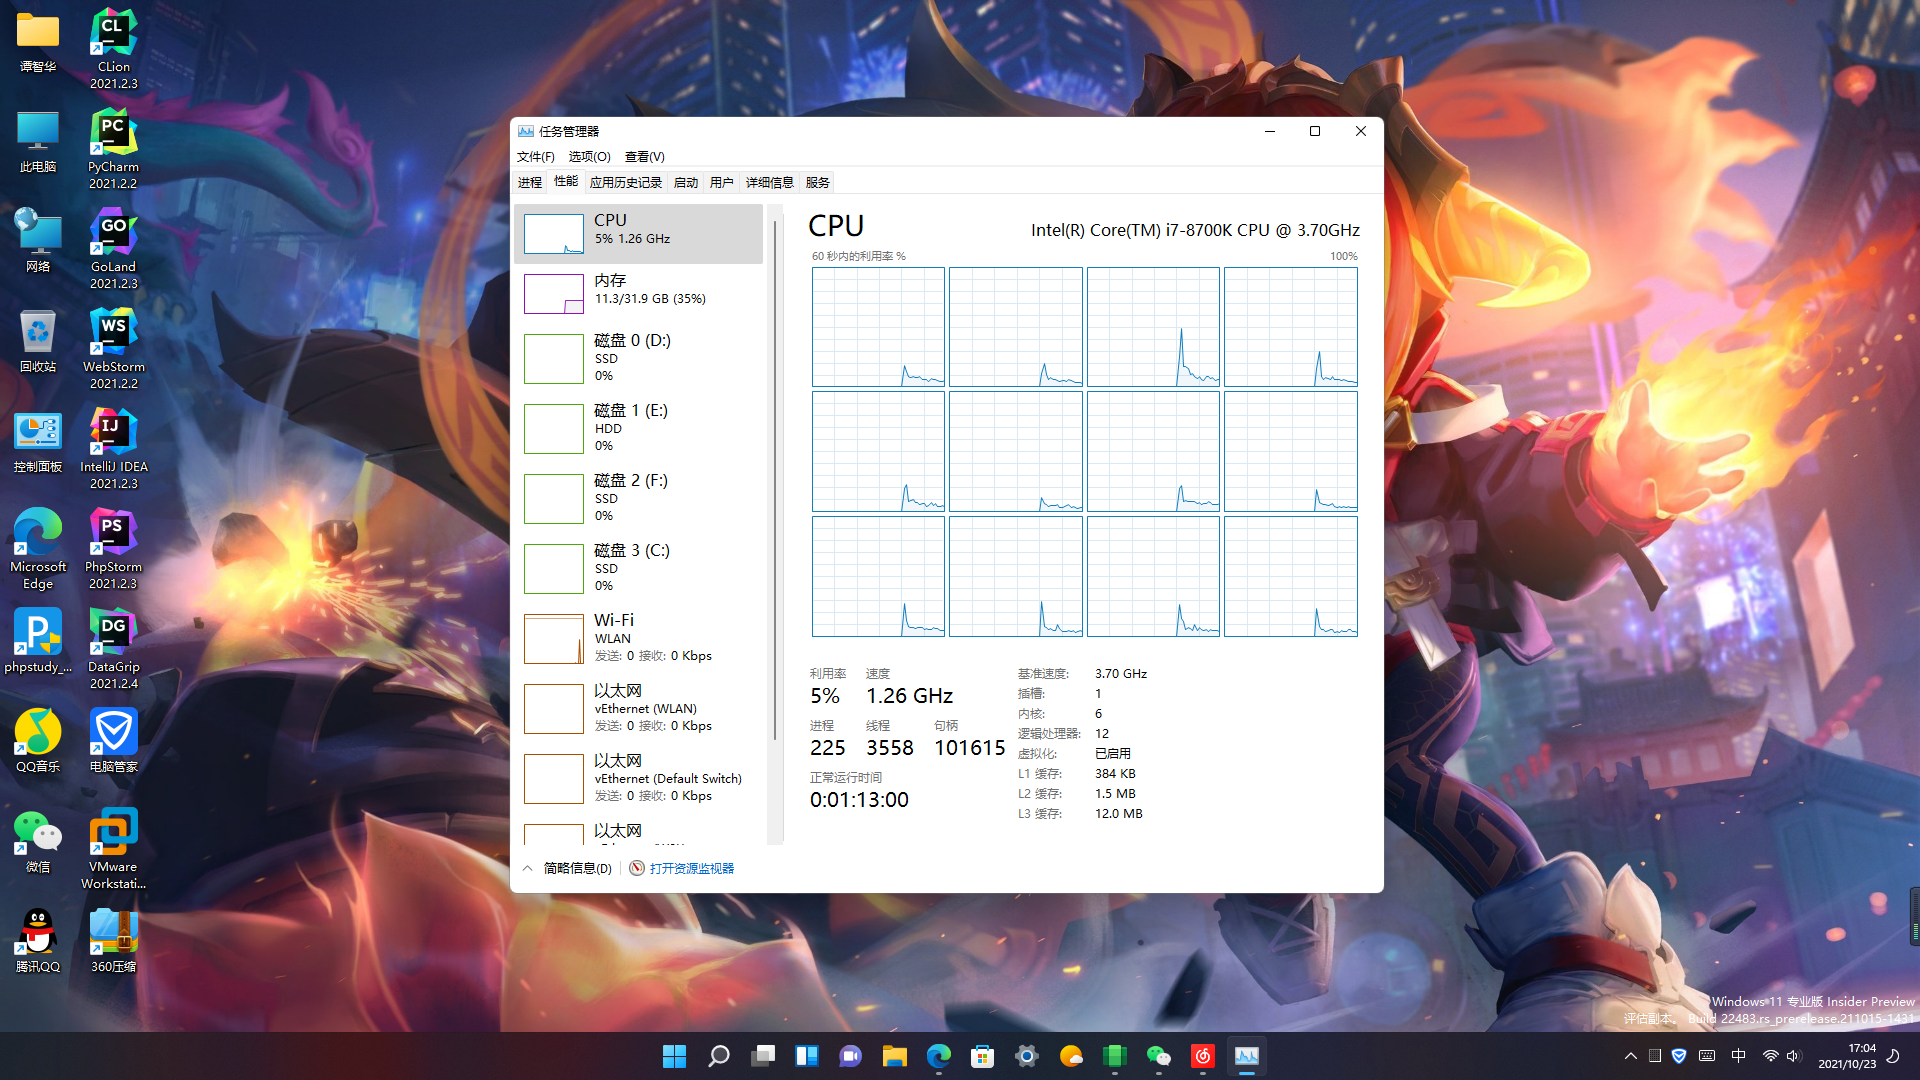Click the Resource Monitor icon at bottom

coord(637,868)
